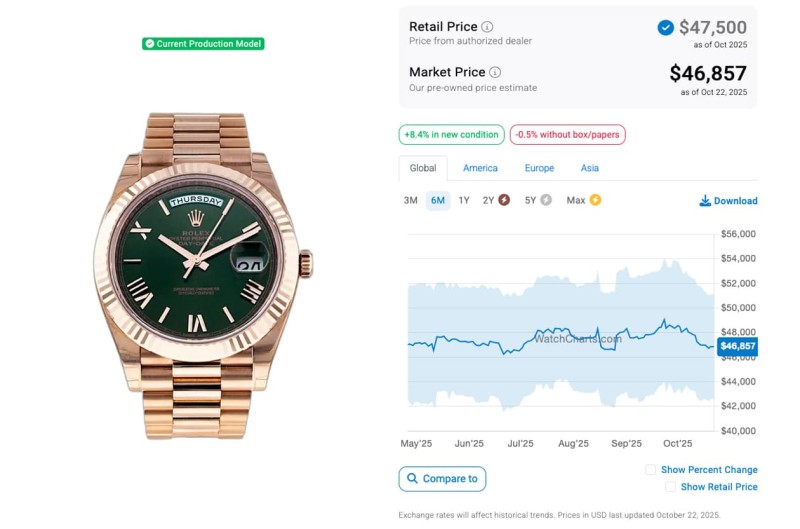Click the Retail Price info icon

click(487, 27)
